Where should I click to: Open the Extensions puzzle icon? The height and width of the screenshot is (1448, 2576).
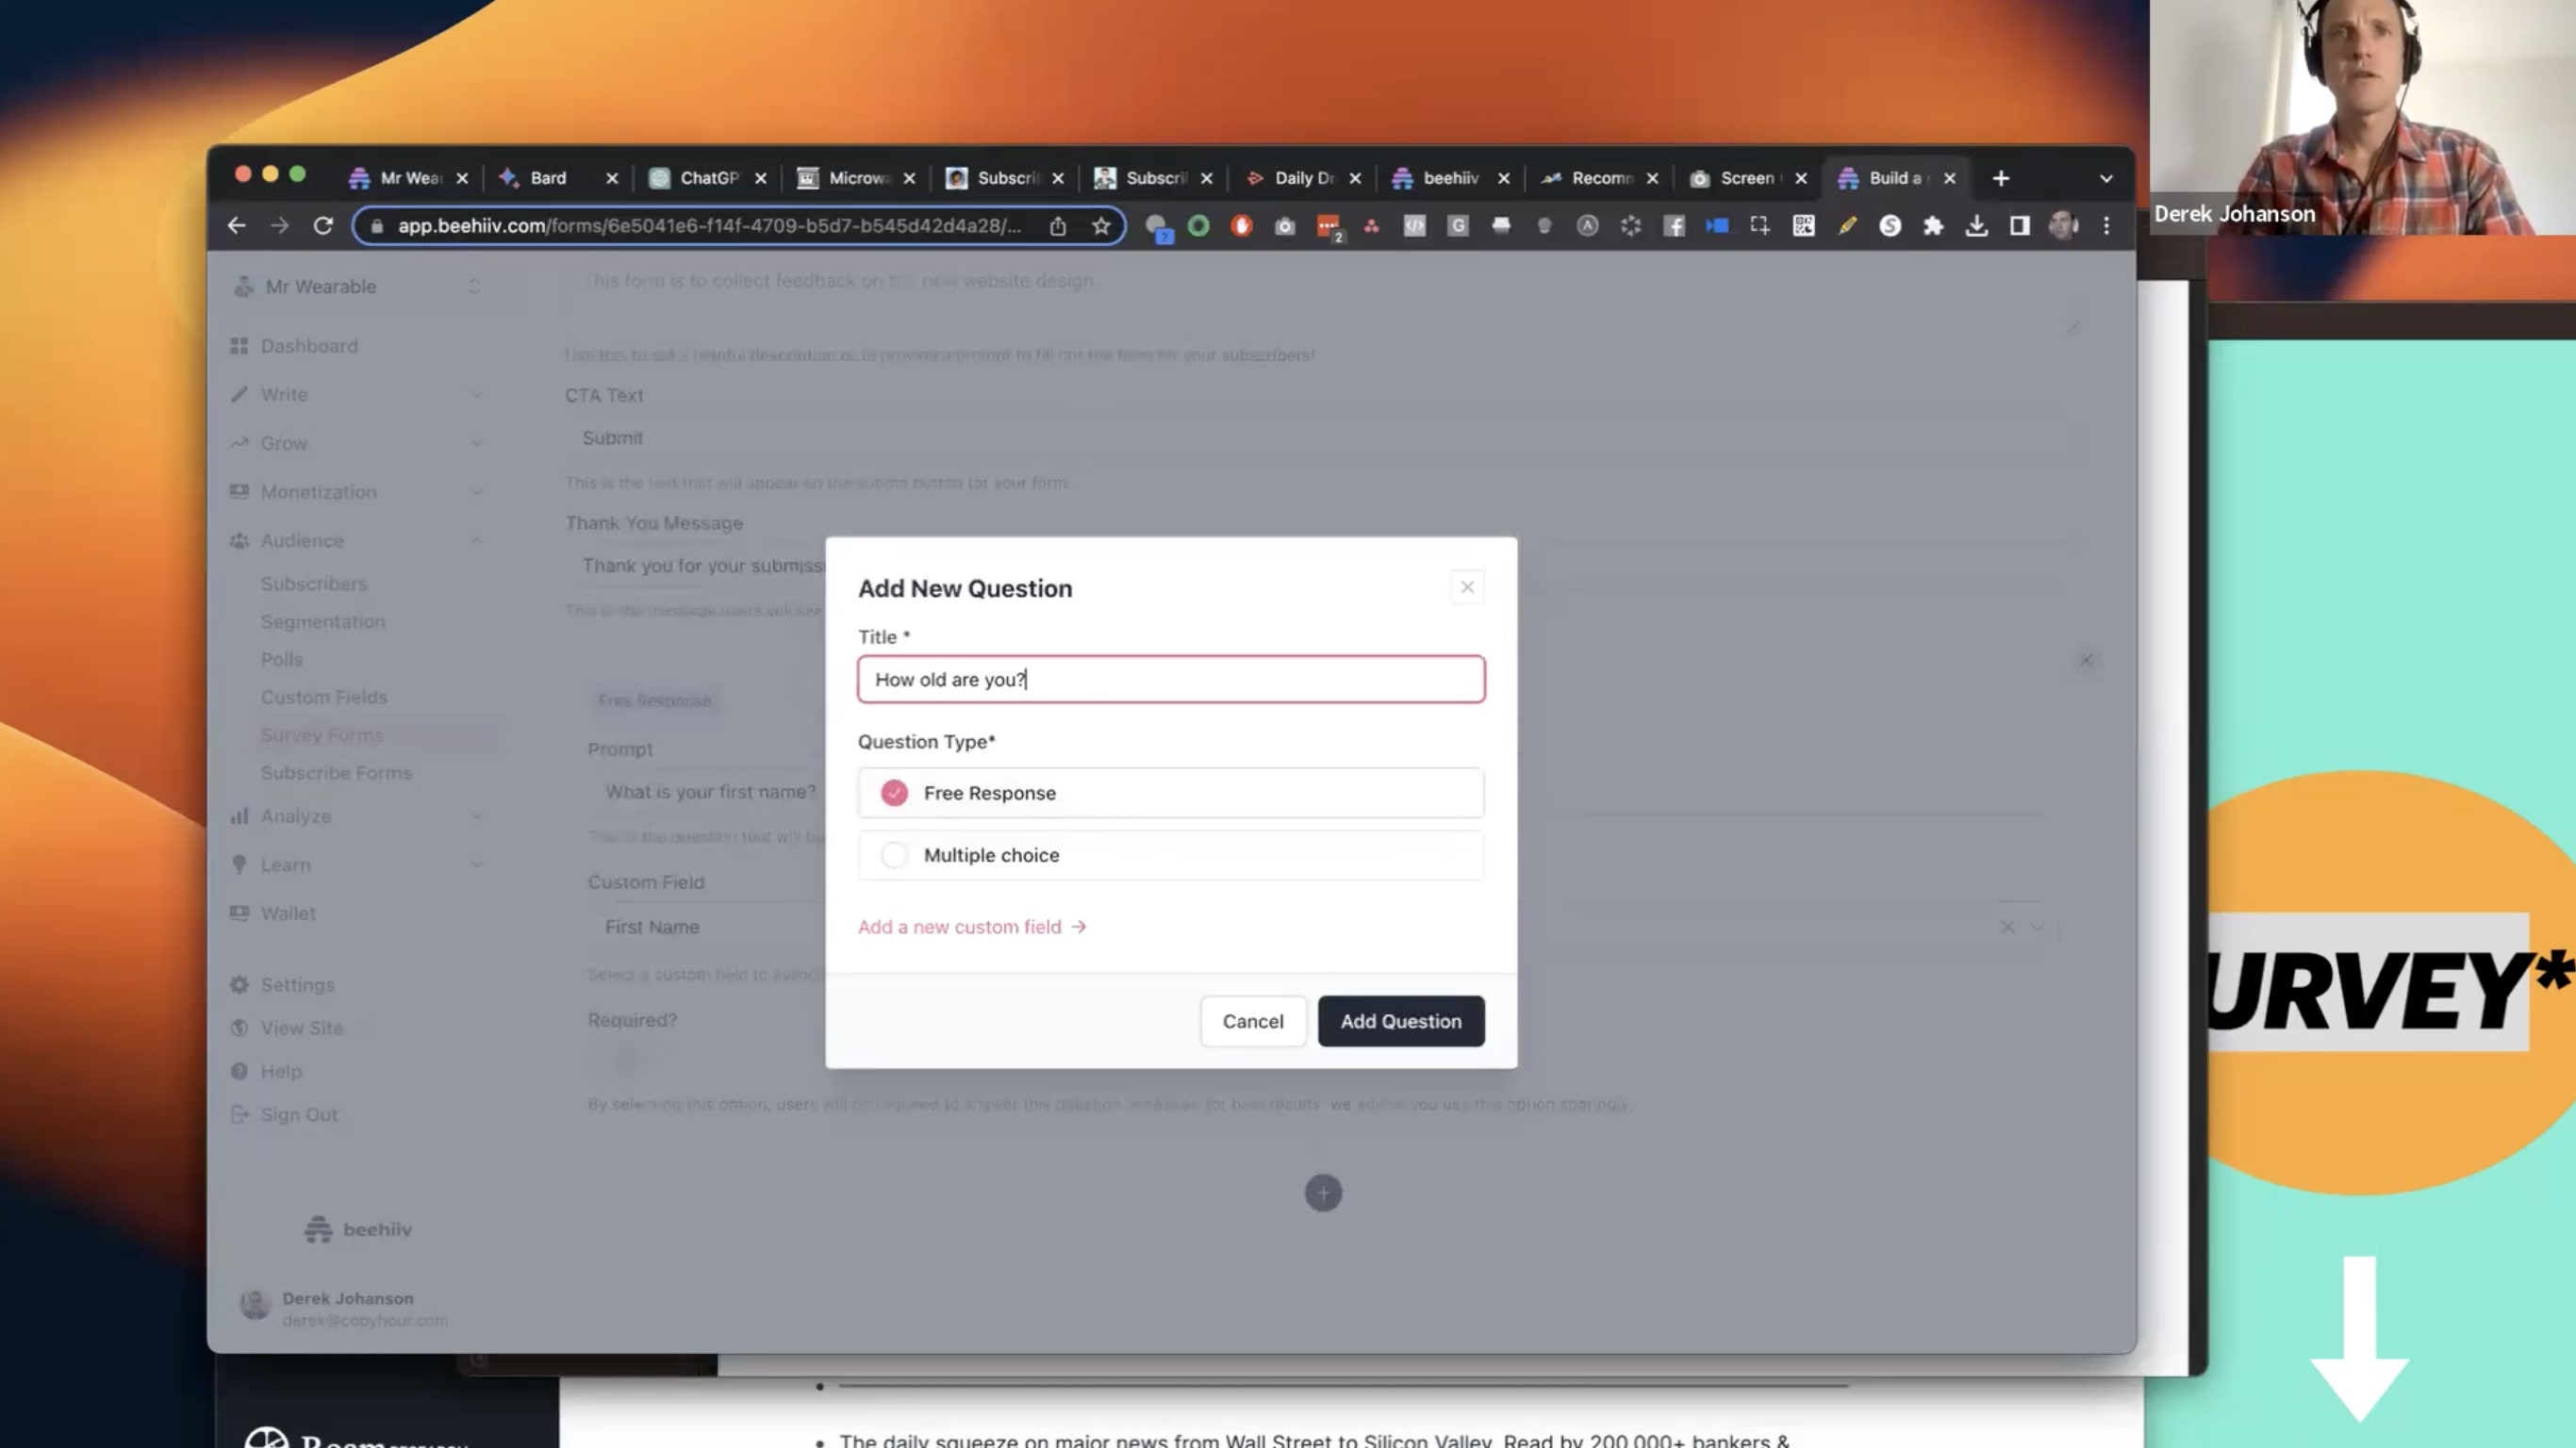tap(1933, 226)
